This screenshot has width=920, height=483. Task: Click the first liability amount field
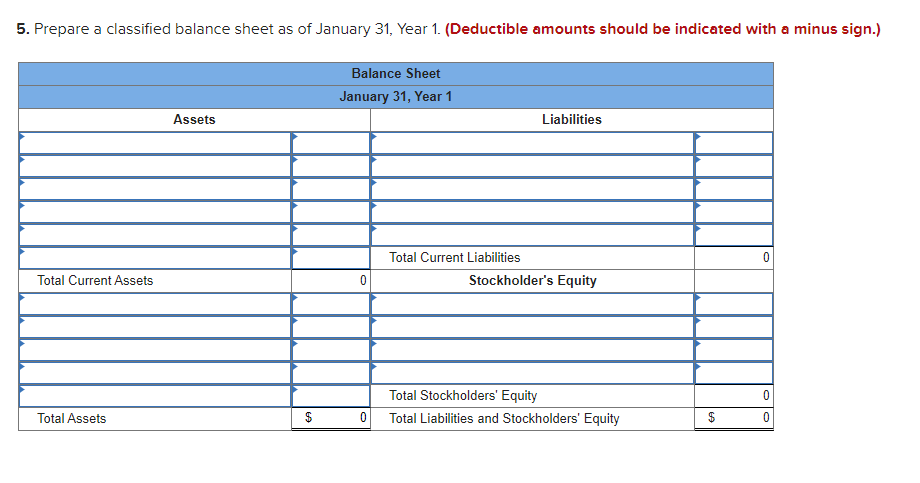(734, 143)
